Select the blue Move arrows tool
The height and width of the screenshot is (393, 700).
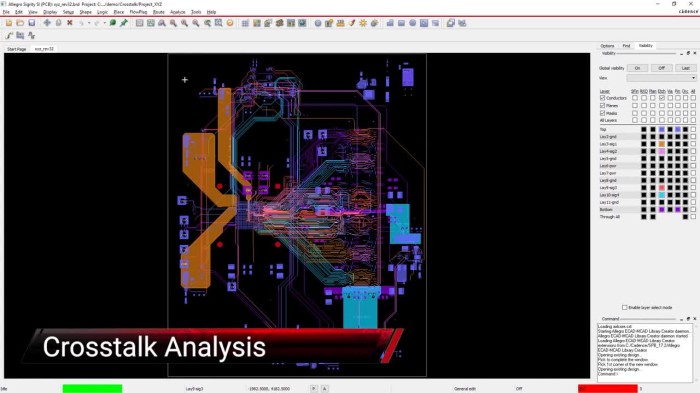tap(47, 23)
